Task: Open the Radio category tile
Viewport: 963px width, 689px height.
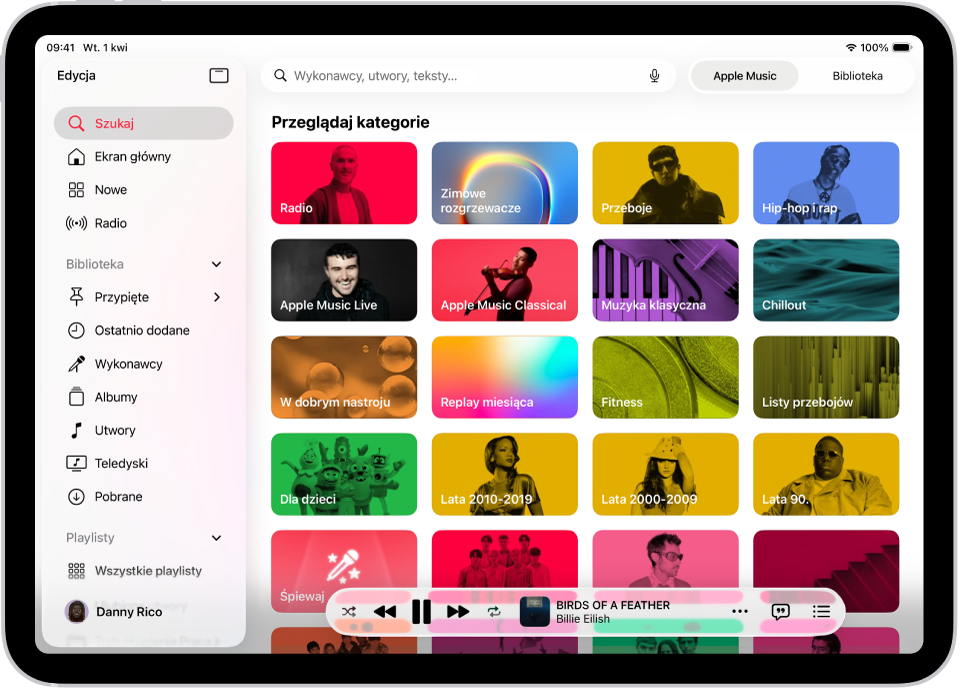Action: click(344, 183)
